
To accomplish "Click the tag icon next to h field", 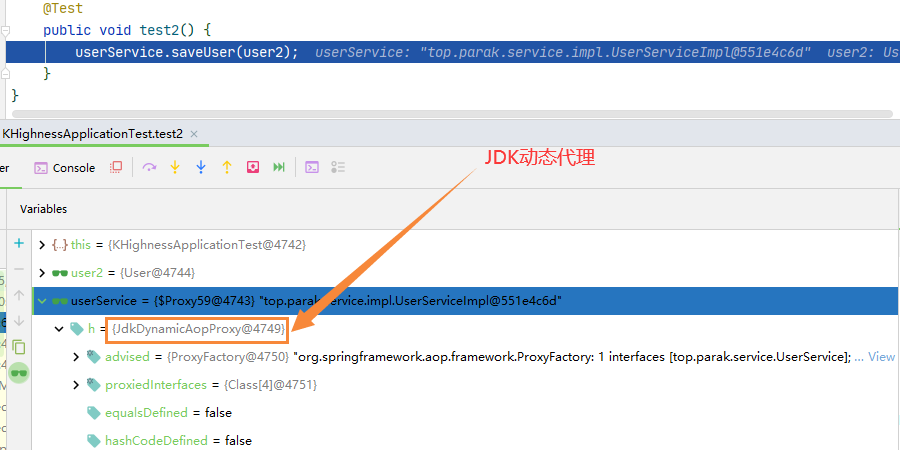I will click(76, 328).
